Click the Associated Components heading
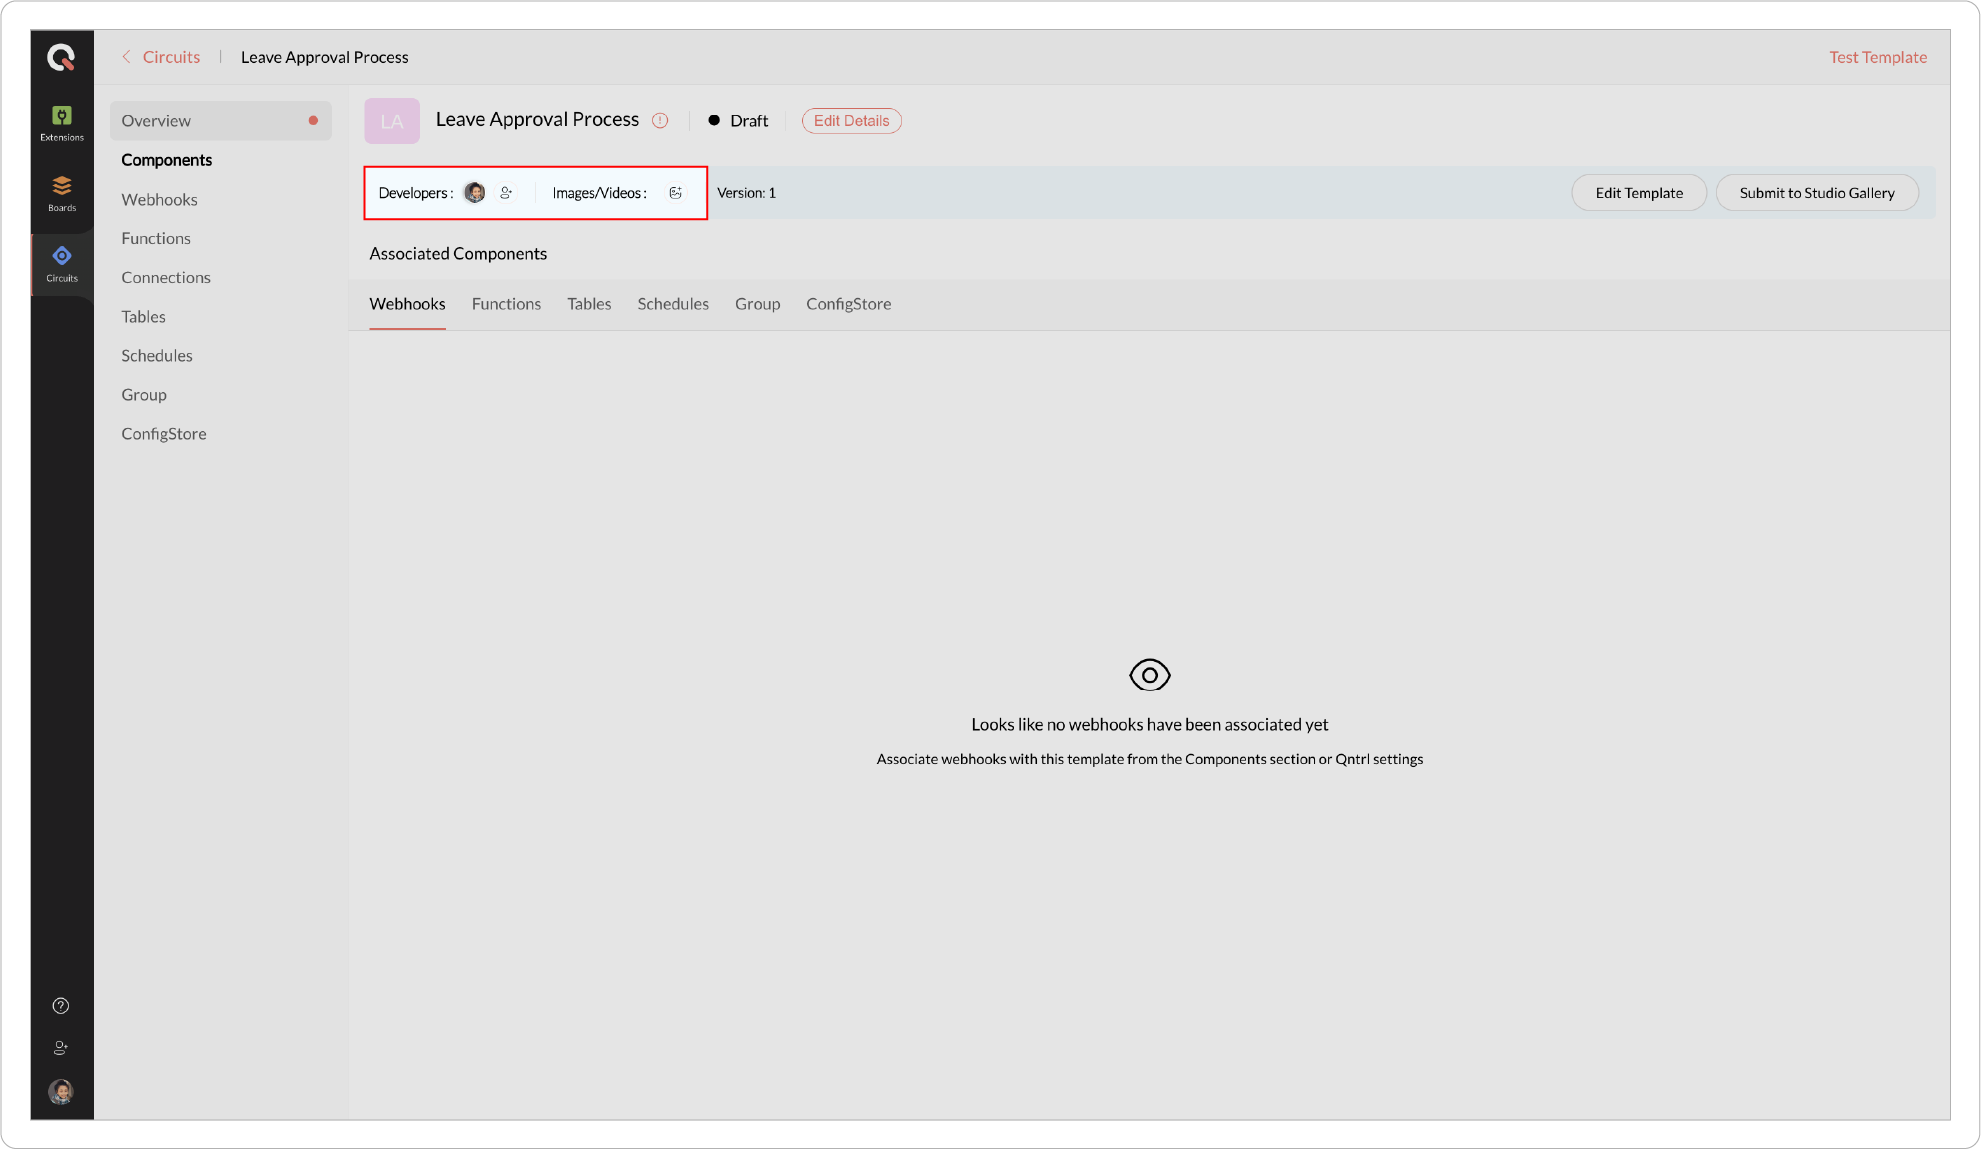Viewport: 1981px width, 1149px height. point(458,254)
